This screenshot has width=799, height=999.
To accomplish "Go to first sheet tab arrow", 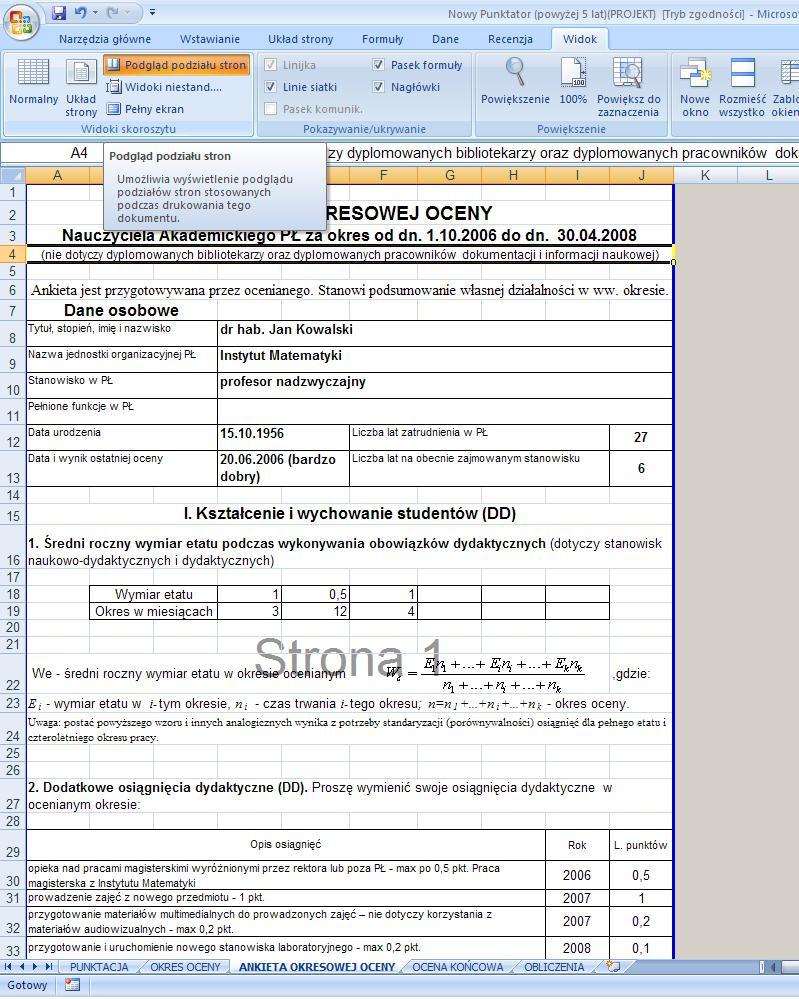I will click(x=8, y=967).
